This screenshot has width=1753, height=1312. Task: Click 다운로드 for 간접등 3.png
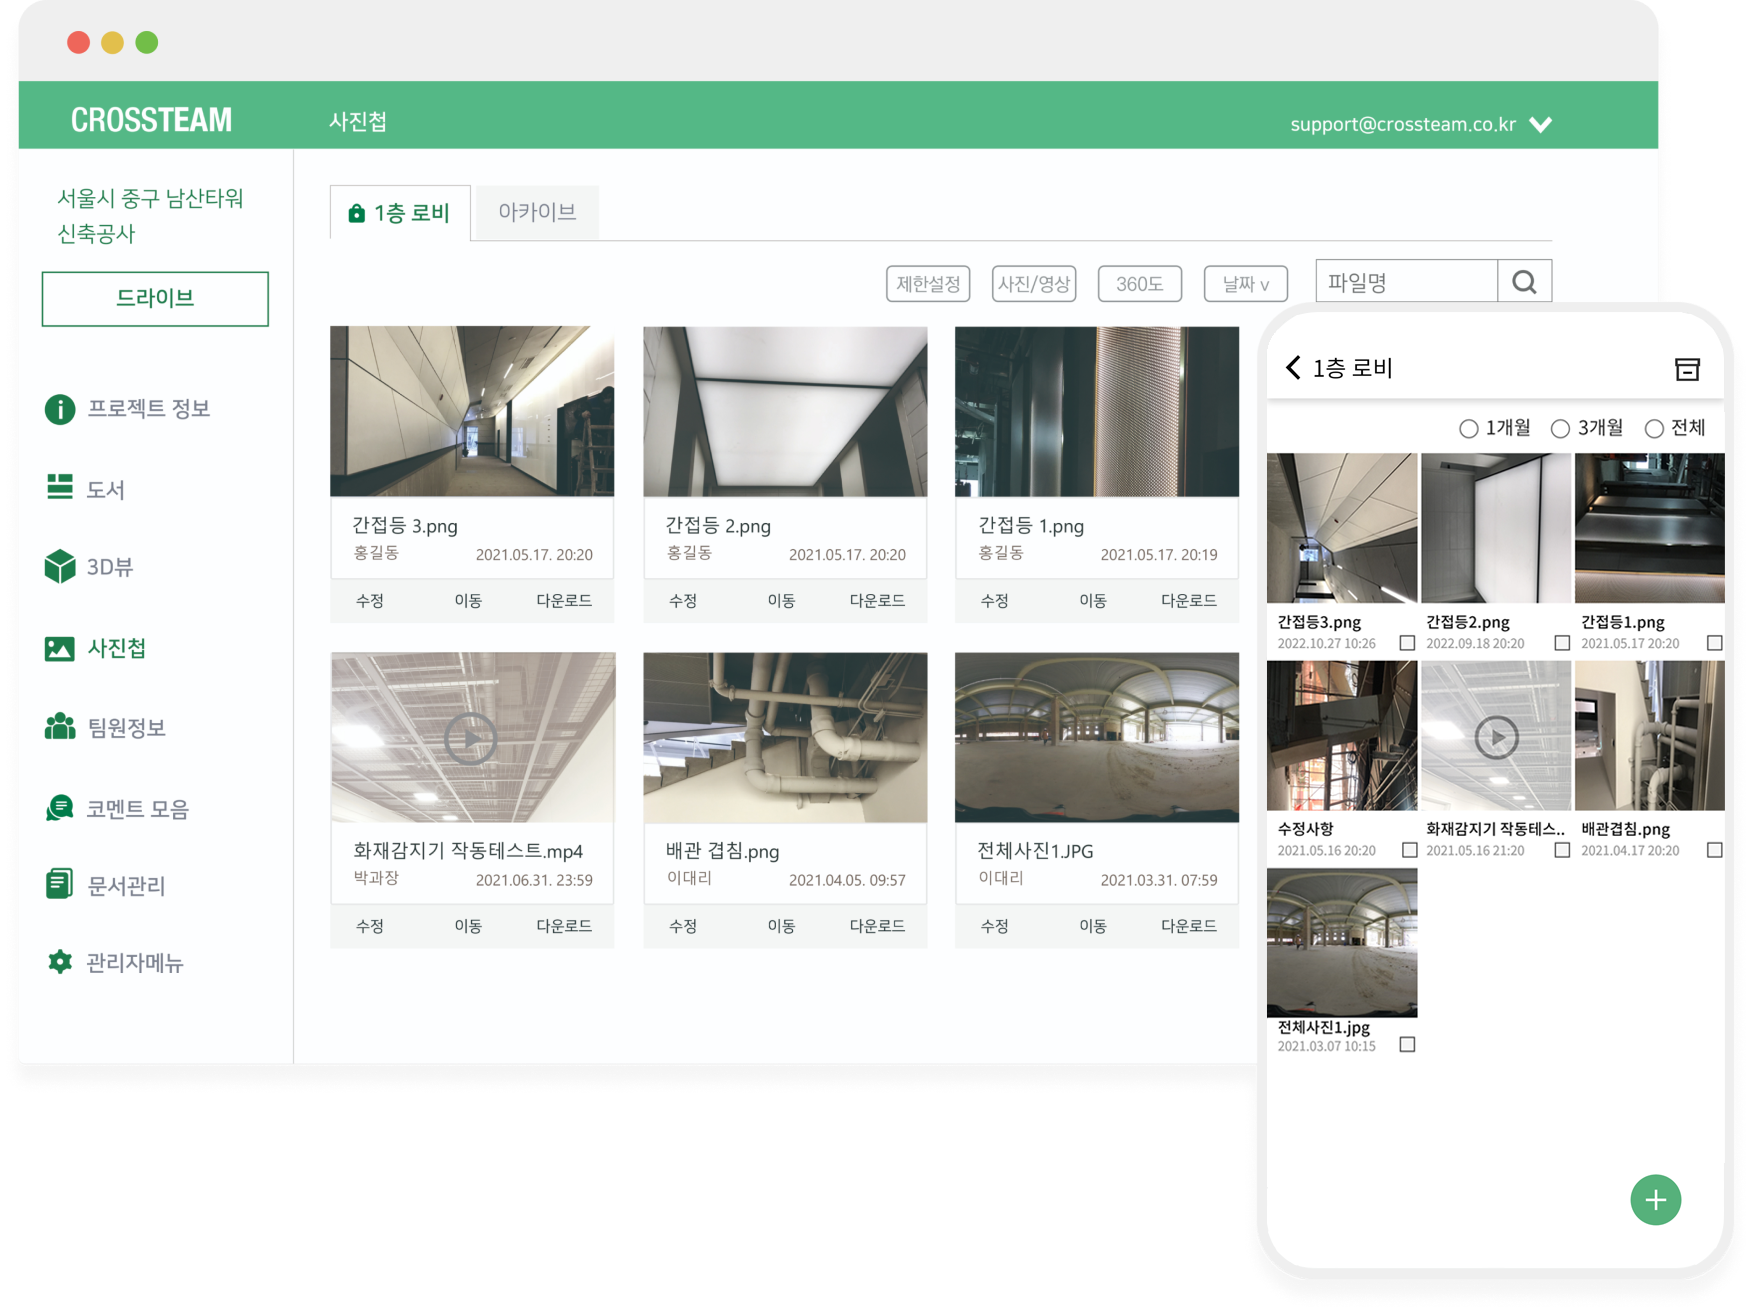click(564, 601)
